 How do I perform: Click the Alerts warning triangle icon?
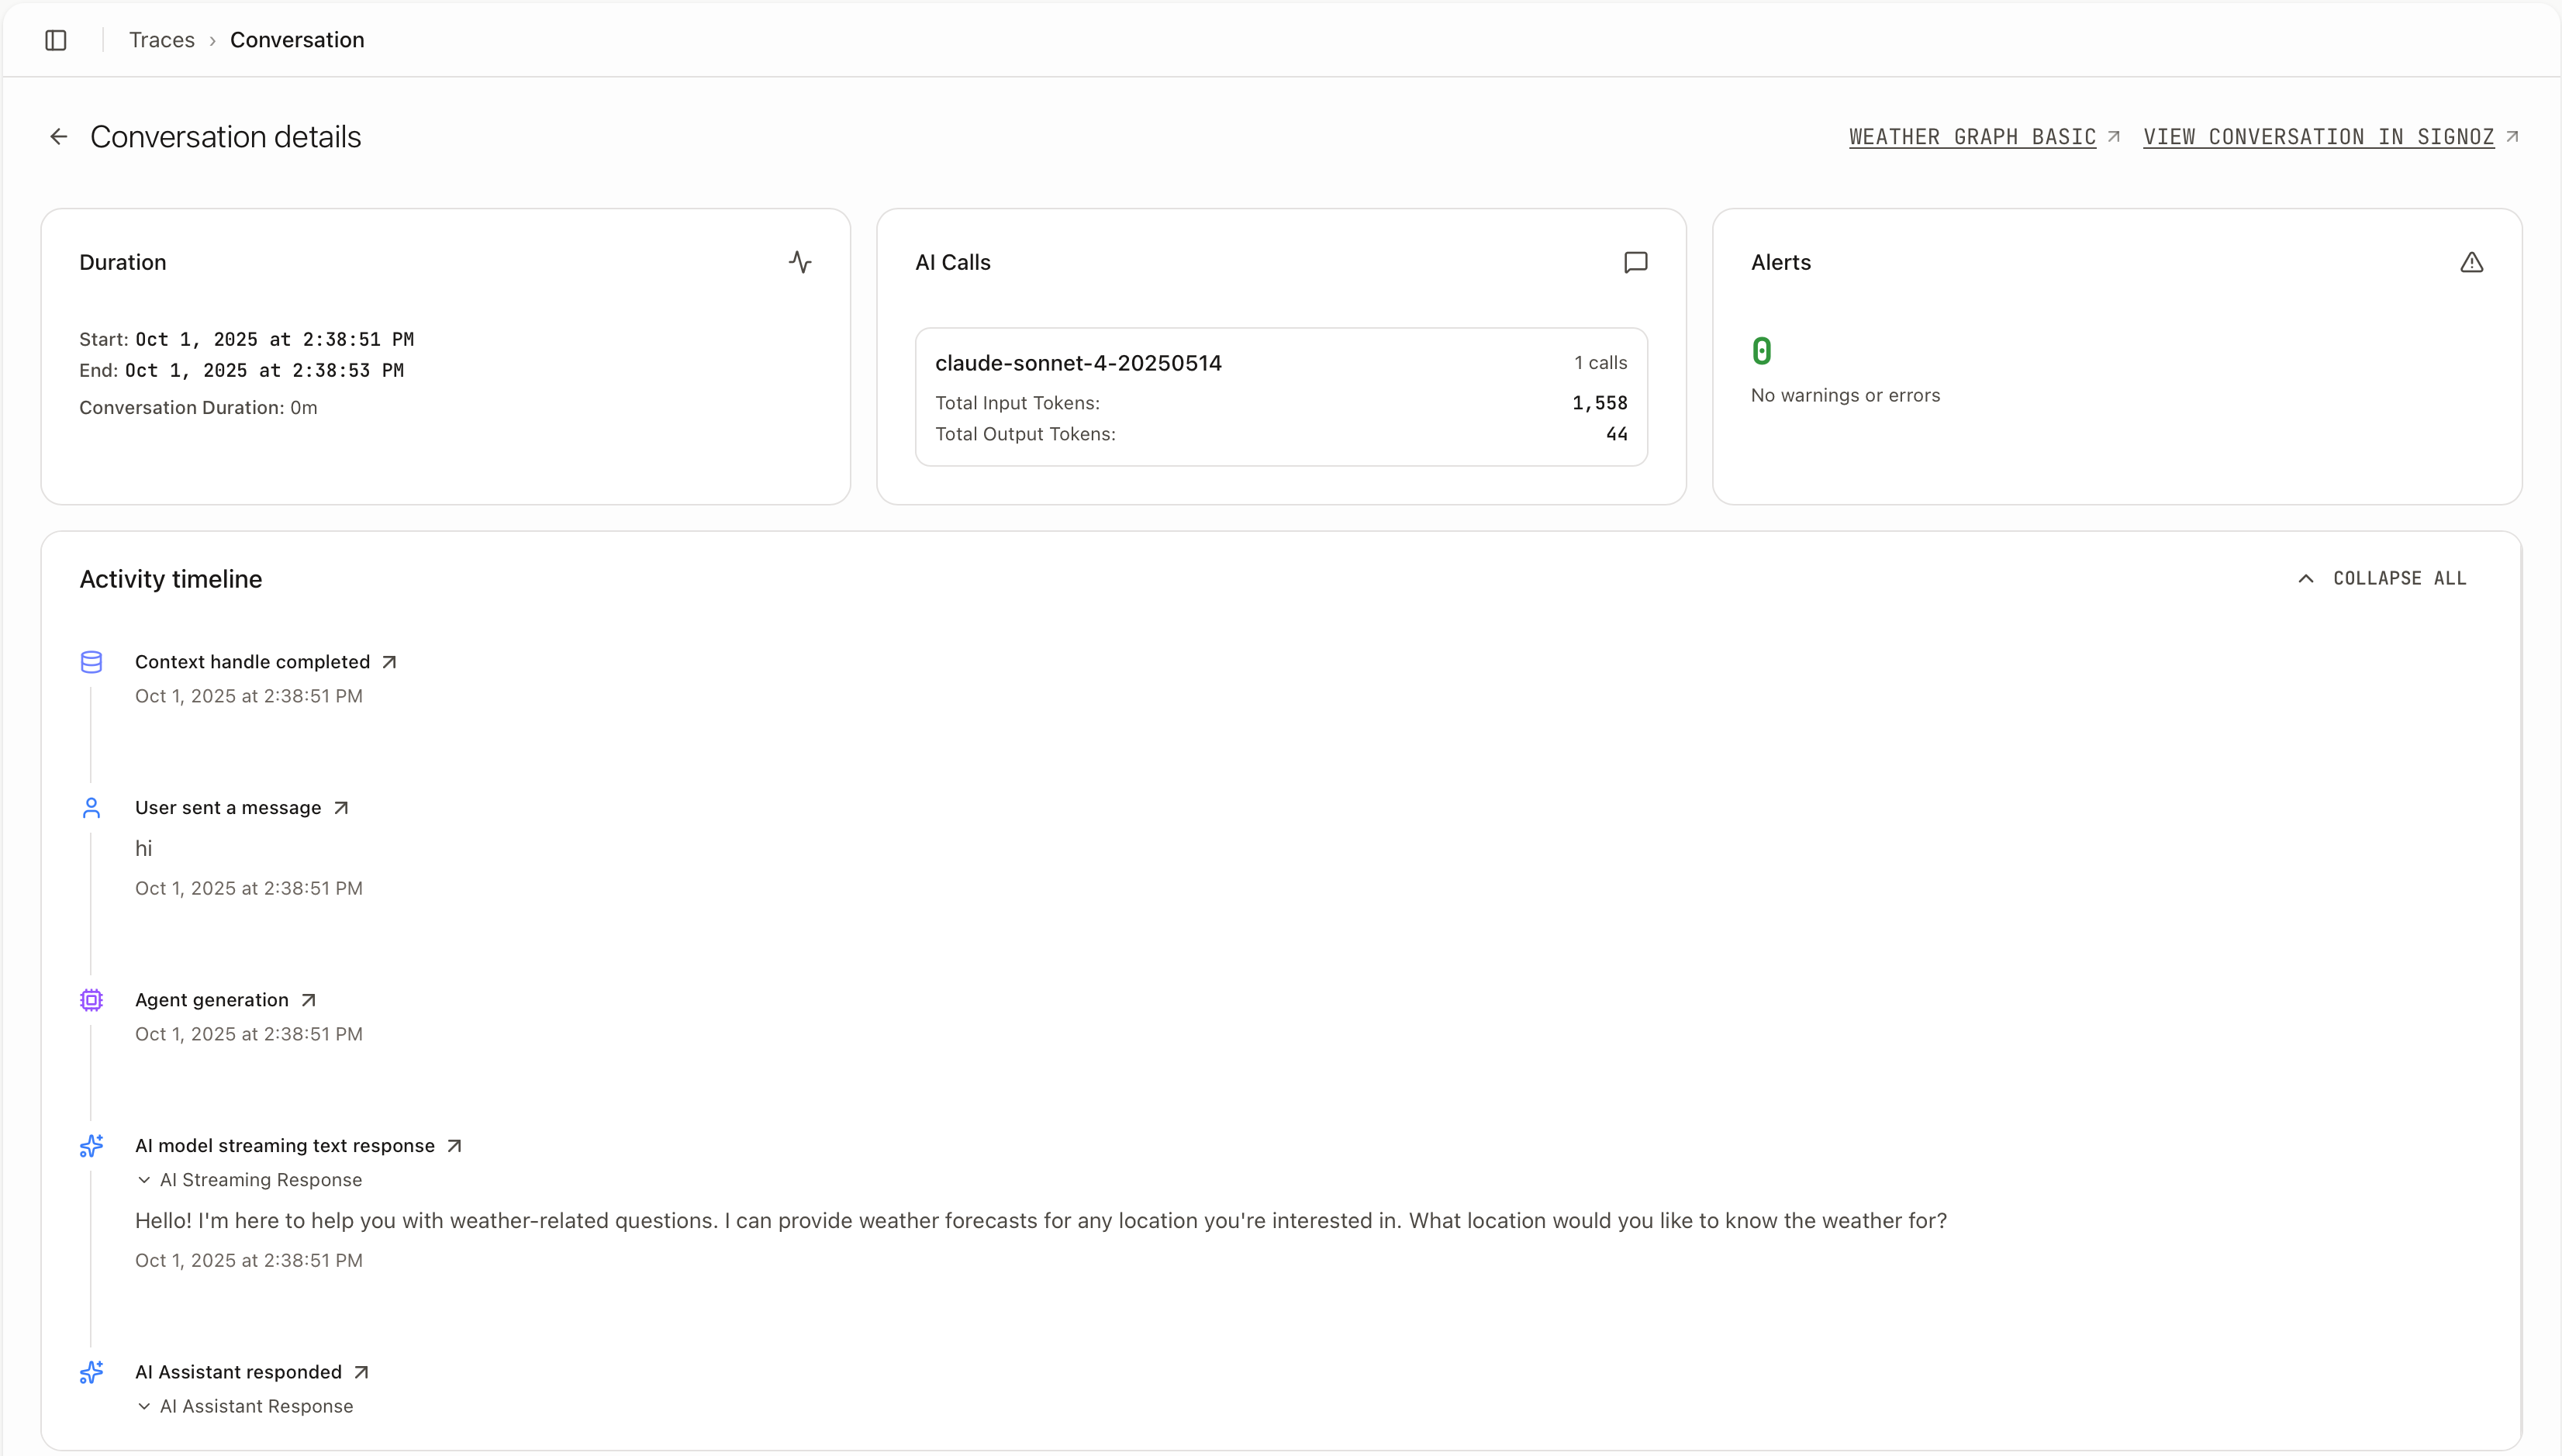[x=2471, y=262]
